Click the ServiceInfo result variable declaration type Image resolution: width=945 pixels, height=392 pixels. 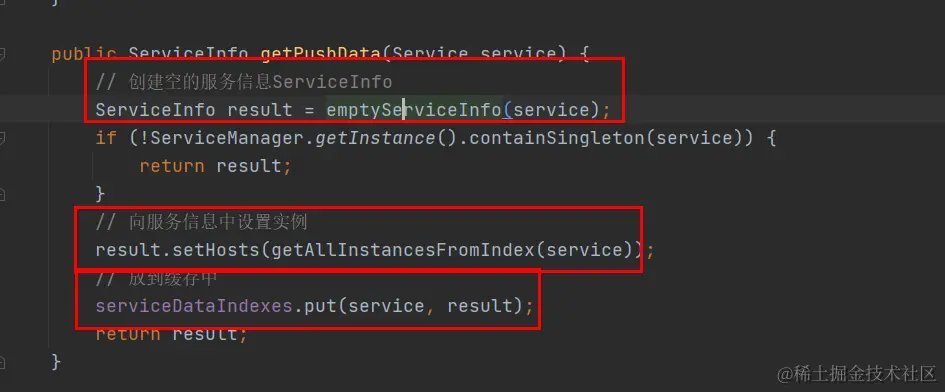click(x=155, y=110)
